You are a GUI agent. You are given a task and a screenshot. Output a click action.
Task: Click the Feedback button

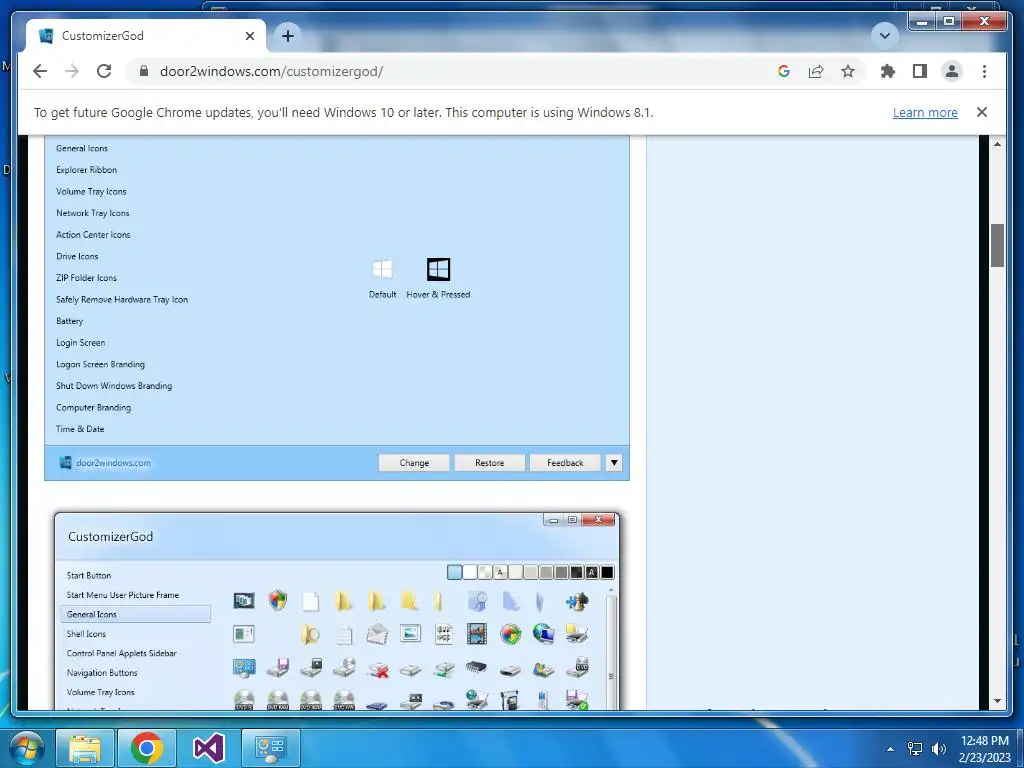point(565,462)
